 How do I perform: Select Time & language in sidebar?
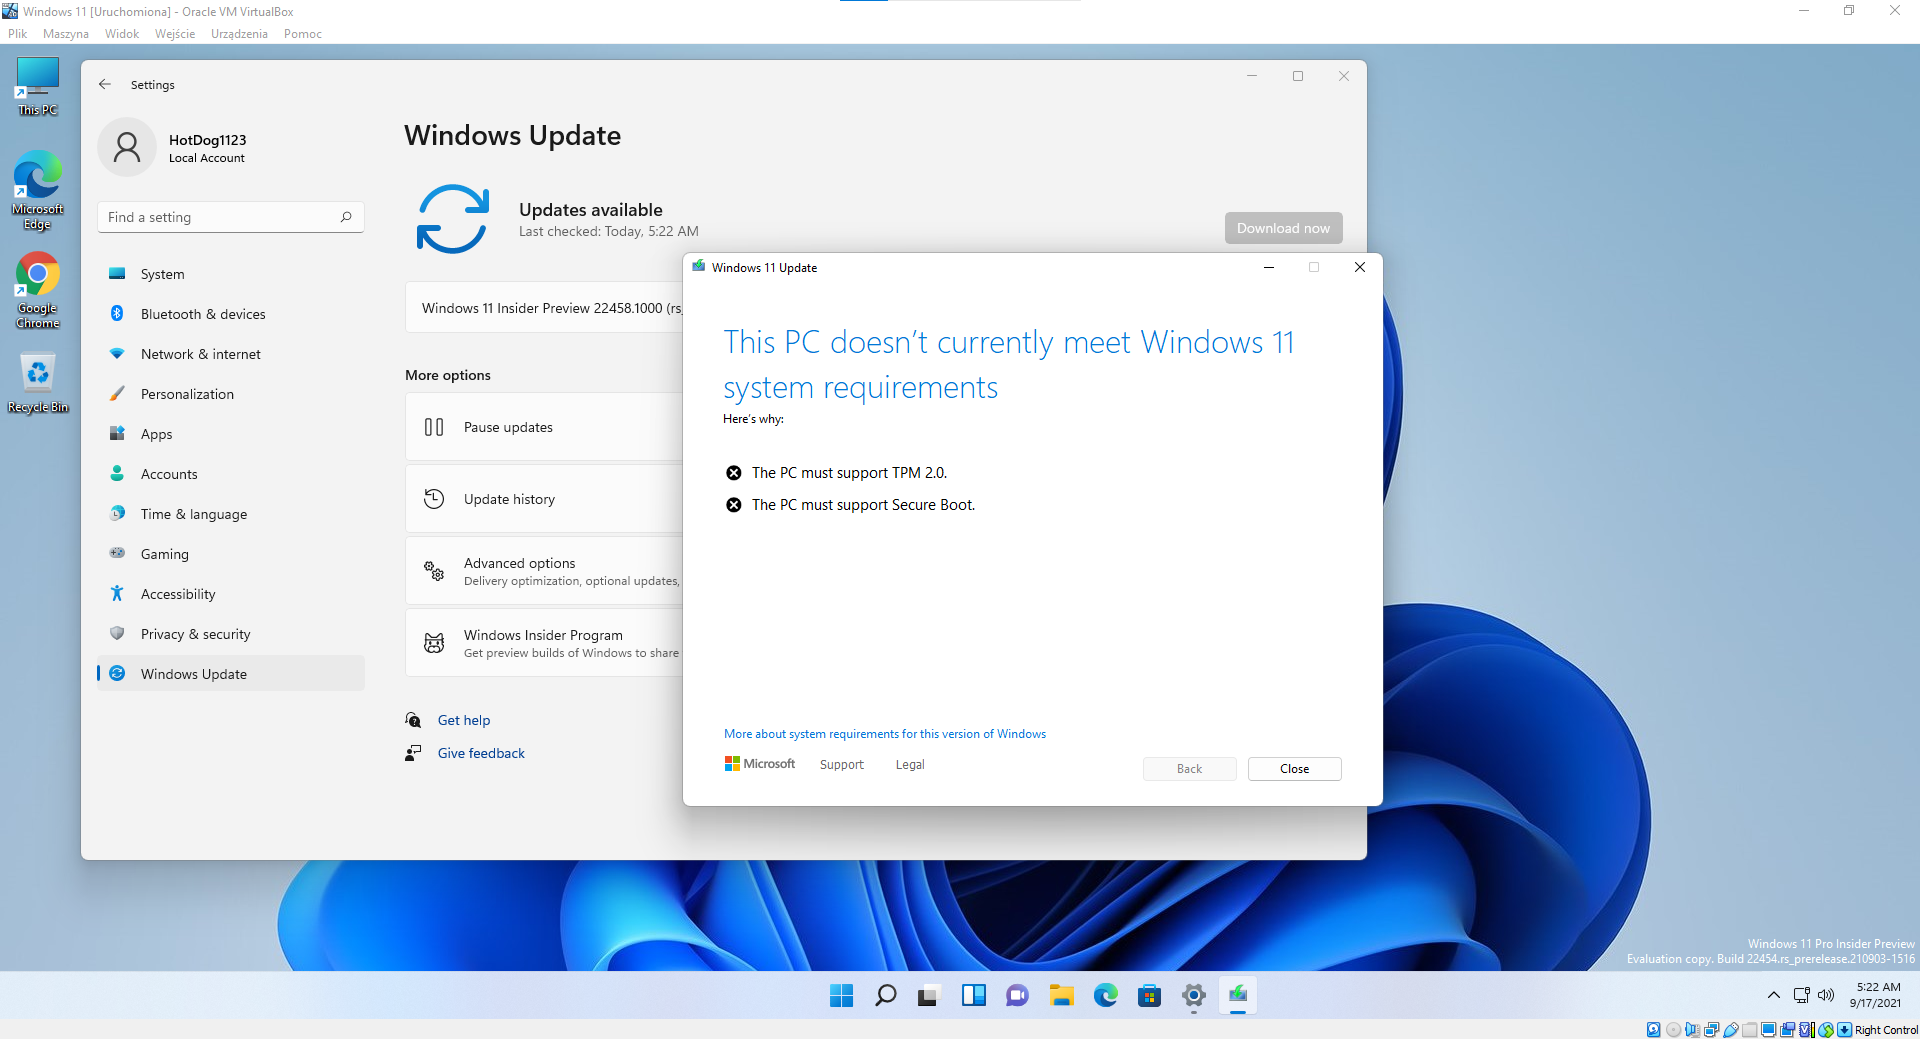pyautogui.click(x=231, y=514)
